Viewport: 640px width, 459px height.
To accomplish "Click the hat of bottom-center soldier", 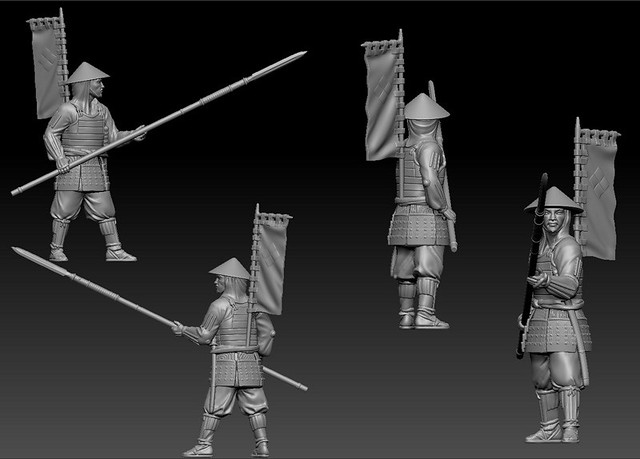I will click(230, 267).
